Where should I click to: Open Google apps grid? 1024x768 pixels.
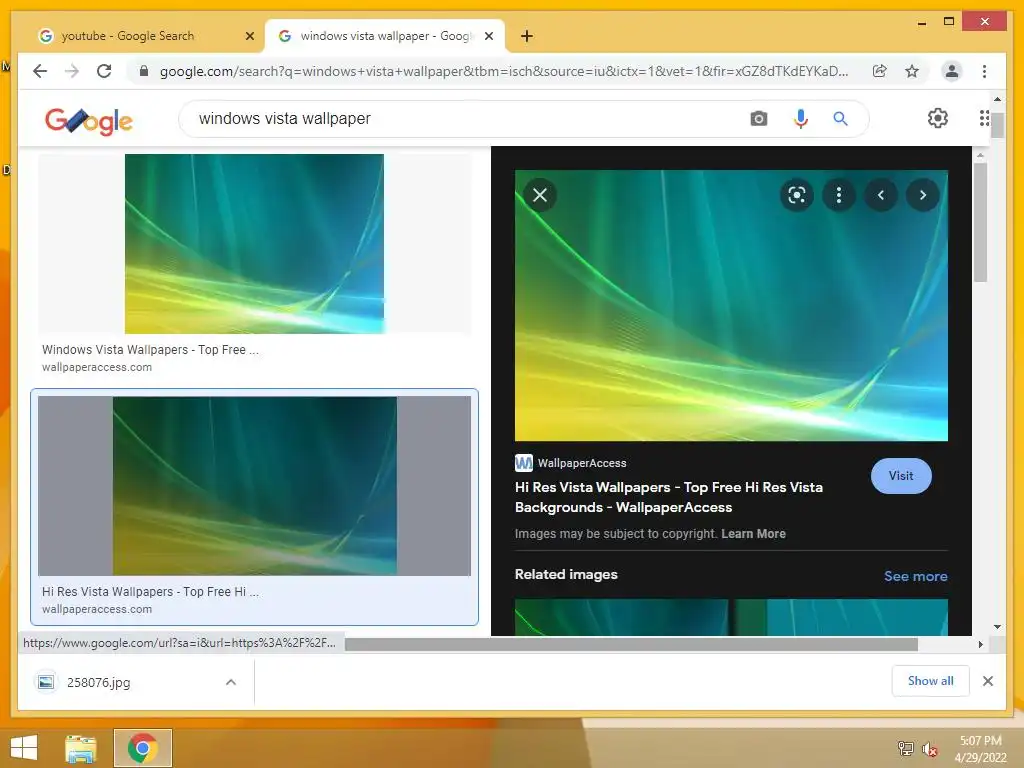coord(984,118)
